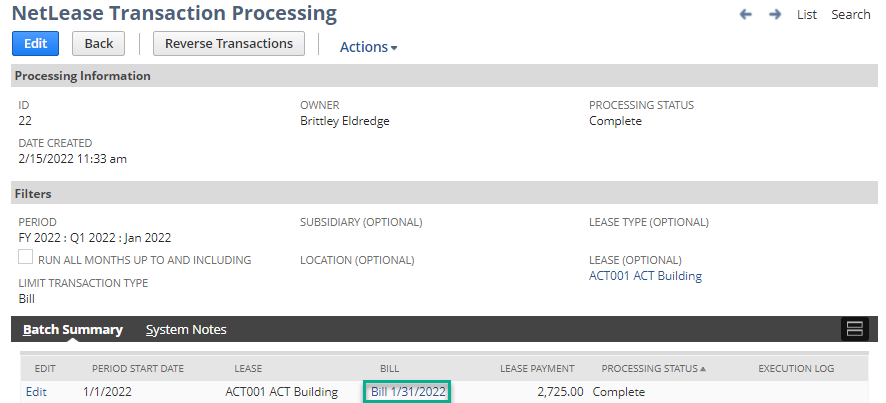Sort by Processing Status column arrow
This screenshot has width=886, height=403.
(x=703, y=369)
